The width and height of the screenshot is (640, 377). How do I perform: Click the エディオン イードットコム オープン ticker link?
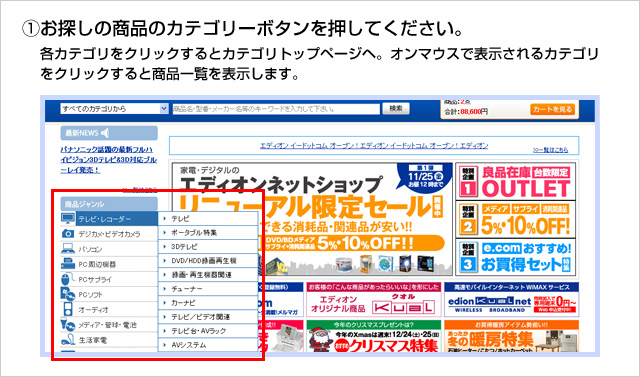(374, 146)
